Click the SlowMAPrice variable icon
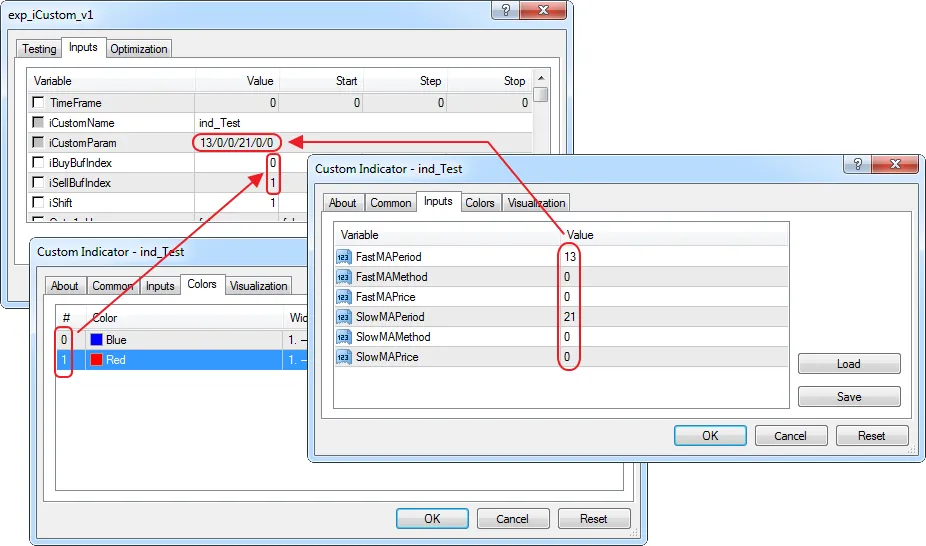This screenshot has width=926, height=546. click(343, 357)
